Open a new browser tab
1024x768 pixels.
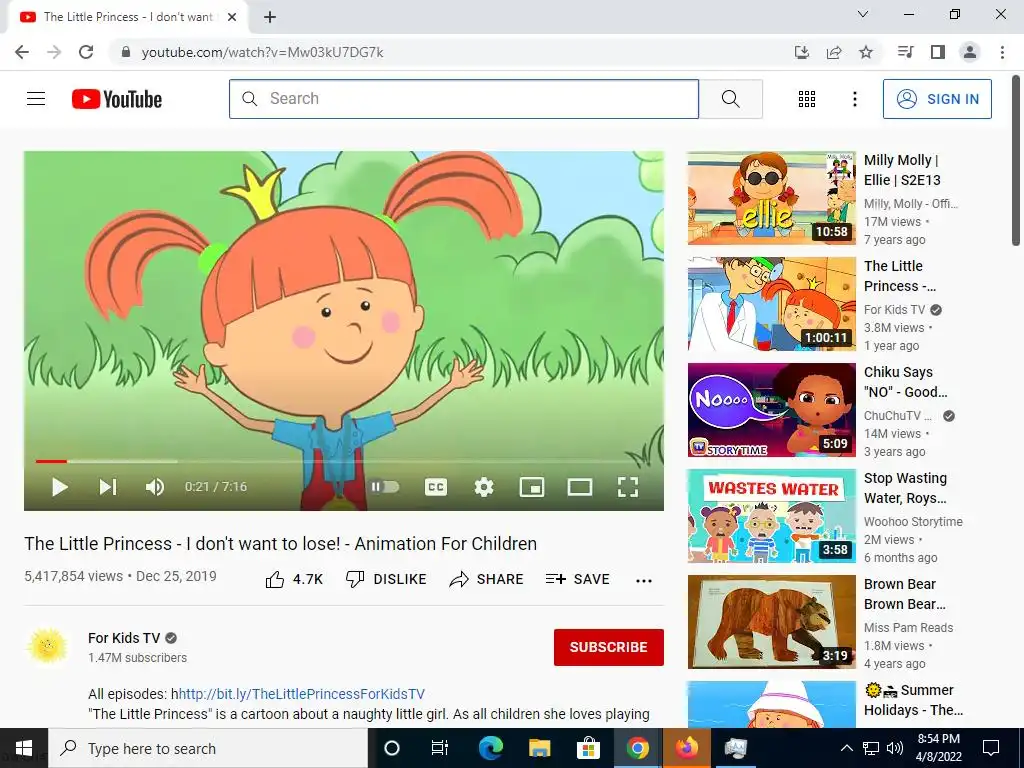(270, 17)
